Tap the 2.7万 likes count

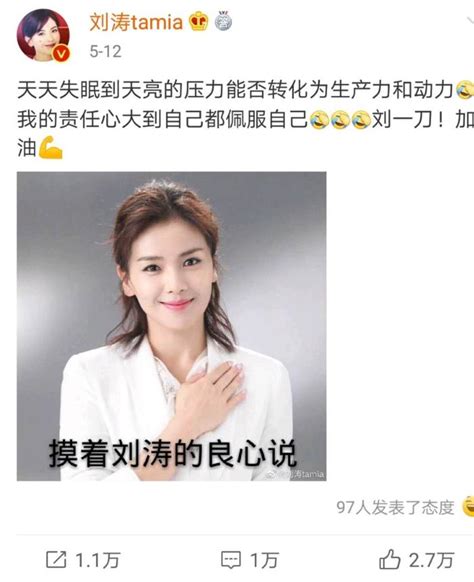[431, 560]
